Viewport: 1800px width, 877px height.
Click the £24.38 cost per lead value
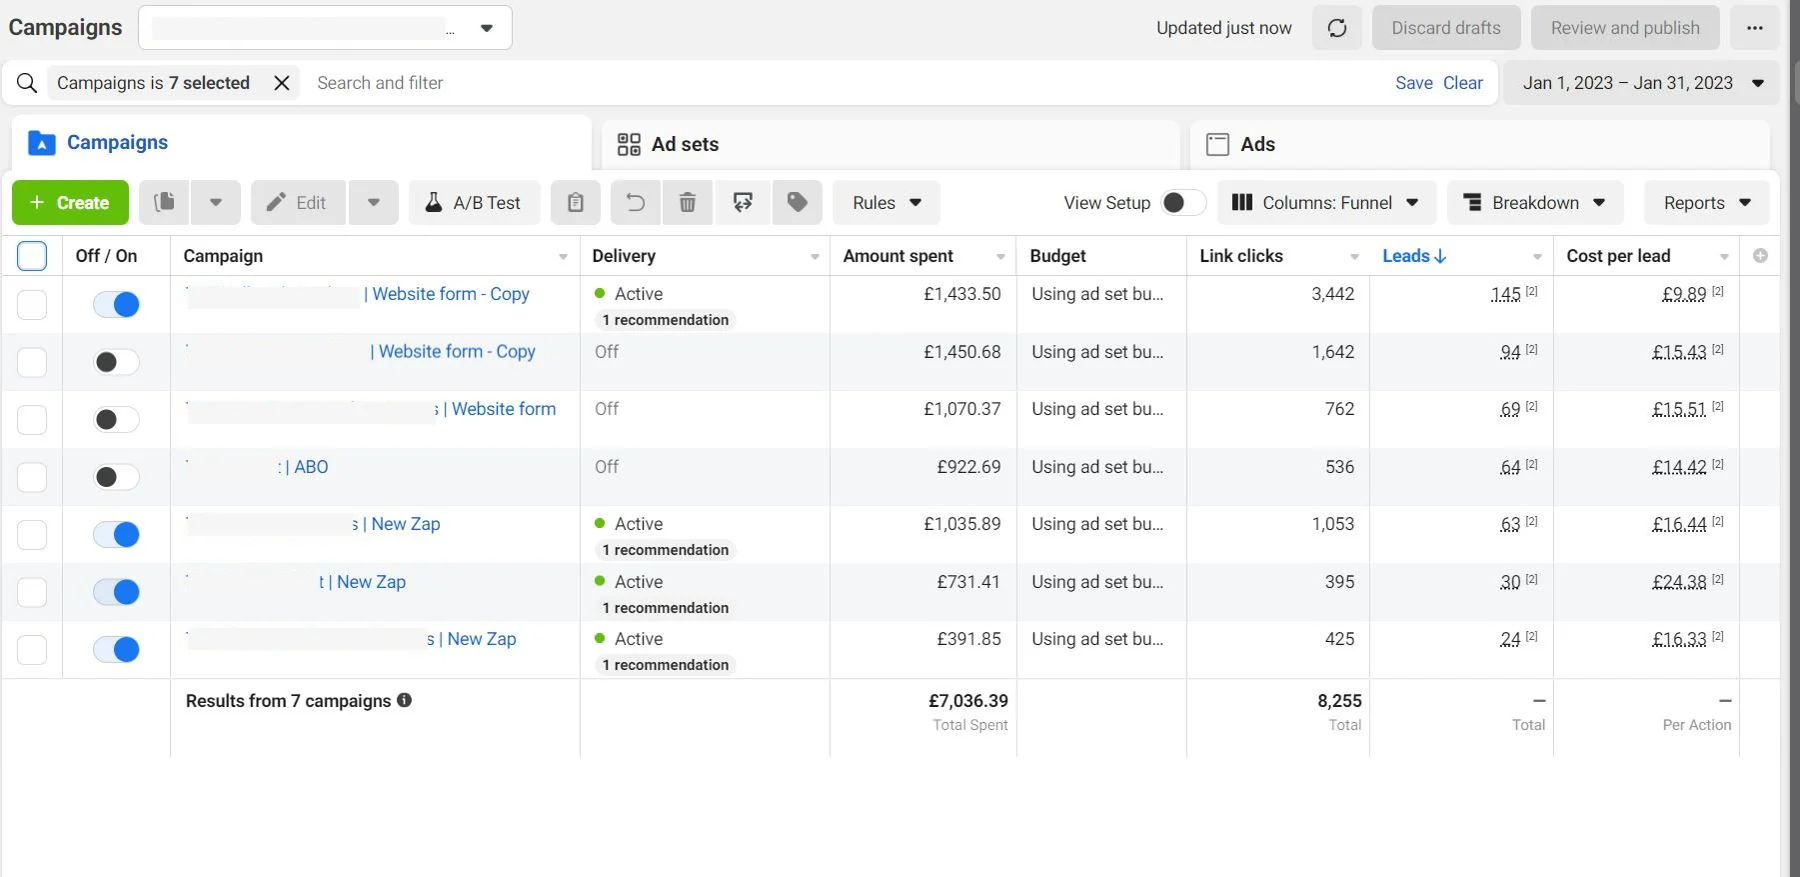point(1679,582)
